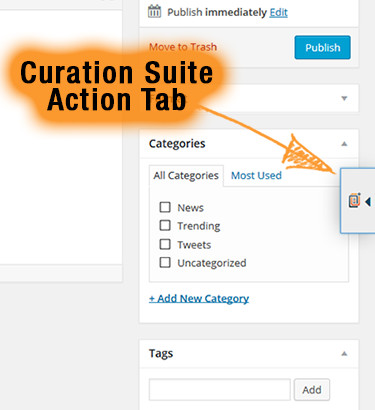This screenshot has height=410, width=375.
Task: Click the Uncategorized category label
Action: [x=212, y=263]
